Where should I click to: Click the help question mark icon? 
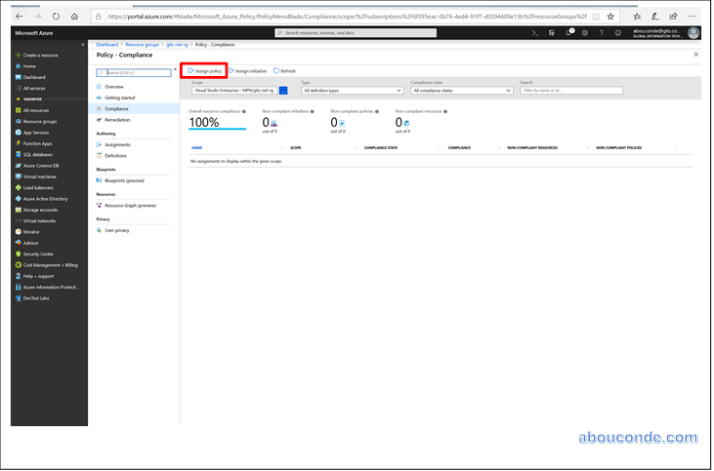[600, 33]
